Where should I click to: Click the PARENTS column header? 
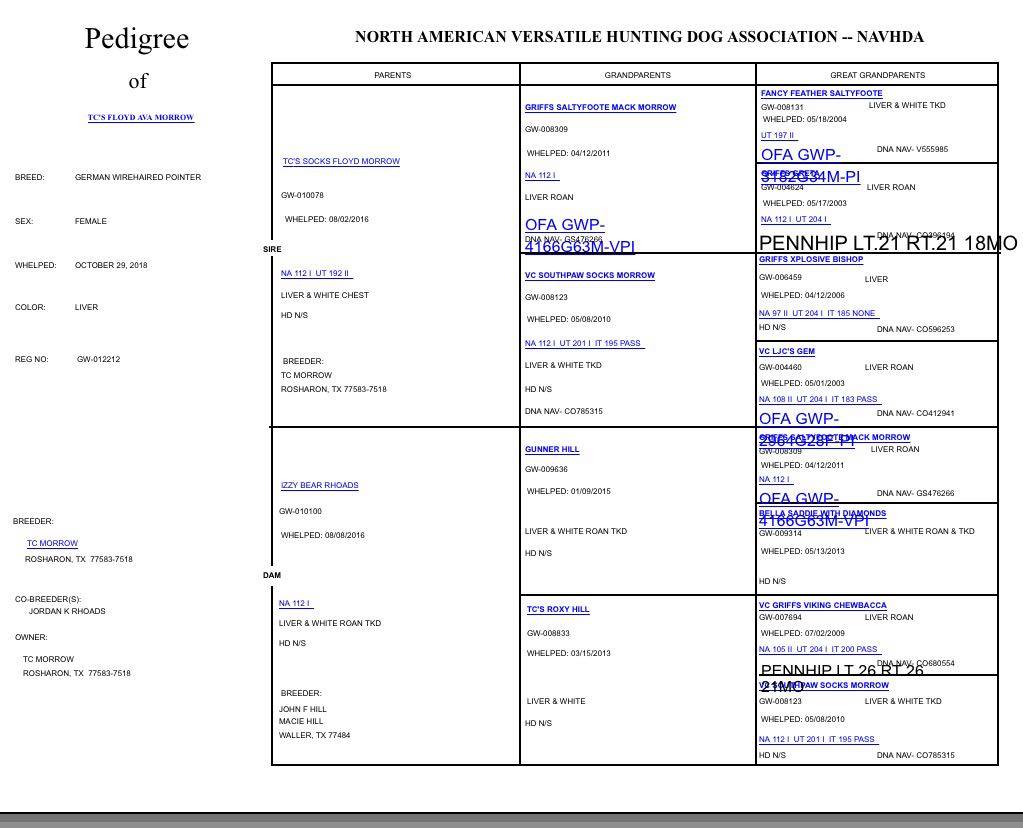pos(393,75)
